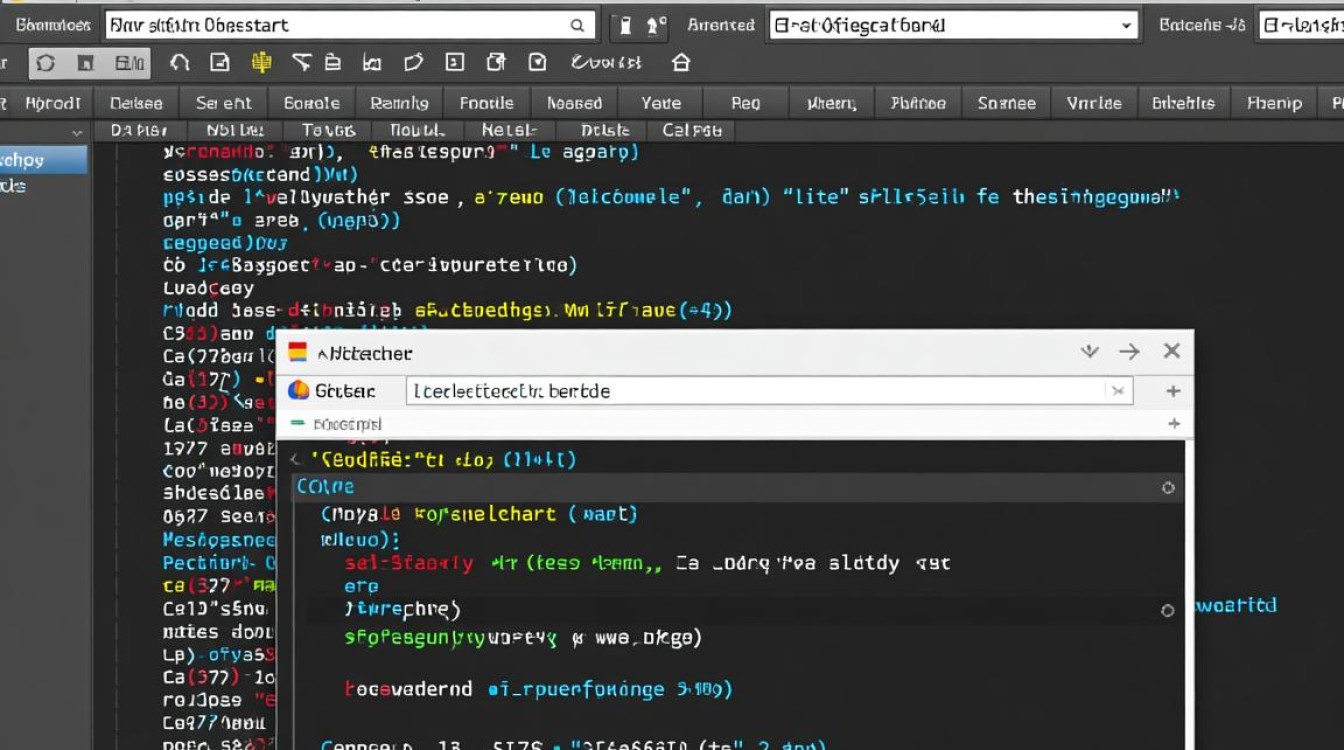The image size is (1344, 750).
Task: Click the round multicolor icon beside popup search
Action: pyautogui.click(x=298, y=391)
